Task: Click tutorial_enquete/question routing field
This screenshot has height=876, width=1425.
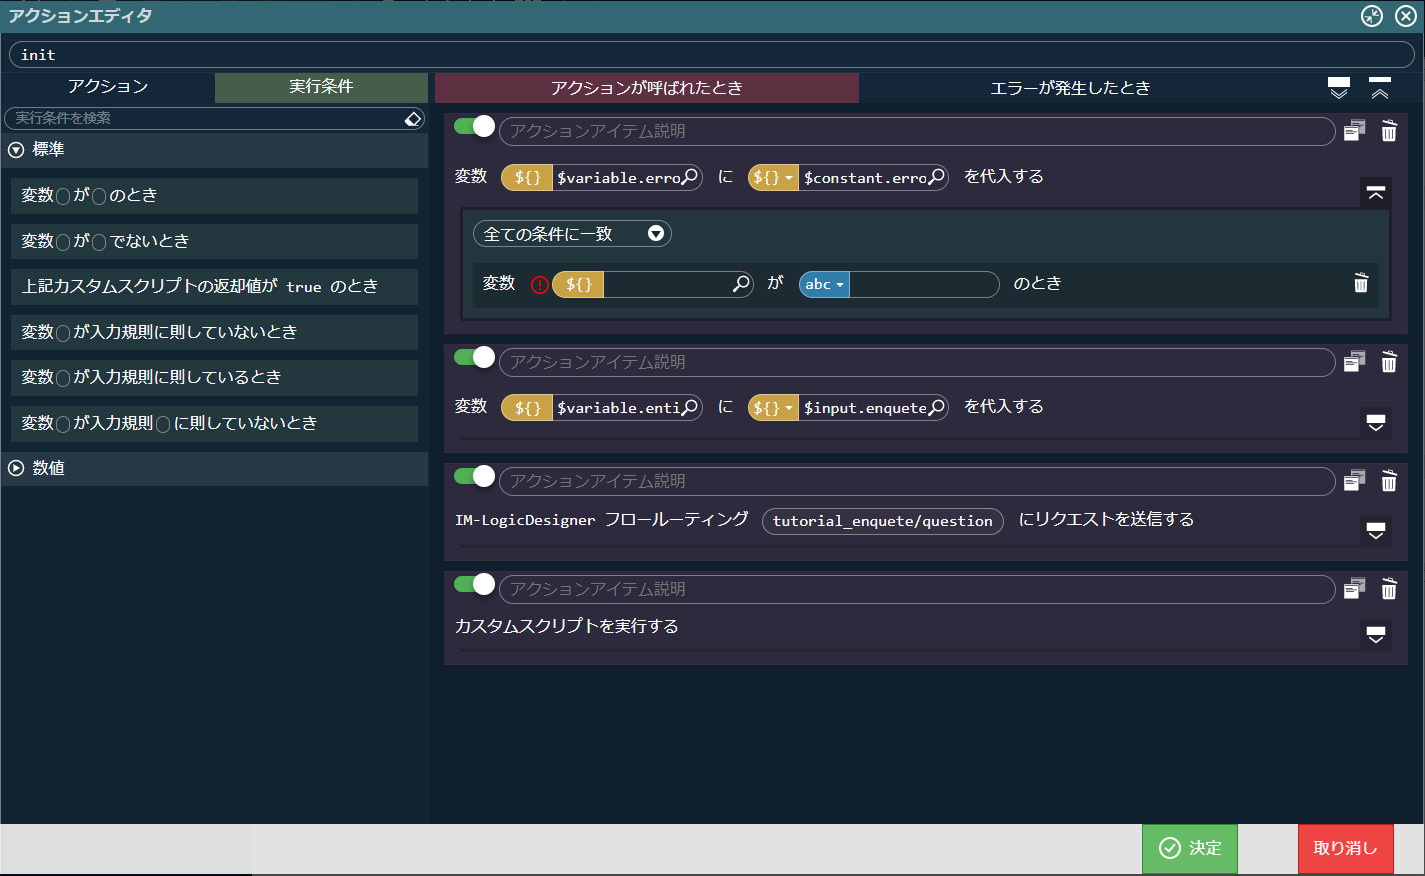Action: click(x=883, y=521)
